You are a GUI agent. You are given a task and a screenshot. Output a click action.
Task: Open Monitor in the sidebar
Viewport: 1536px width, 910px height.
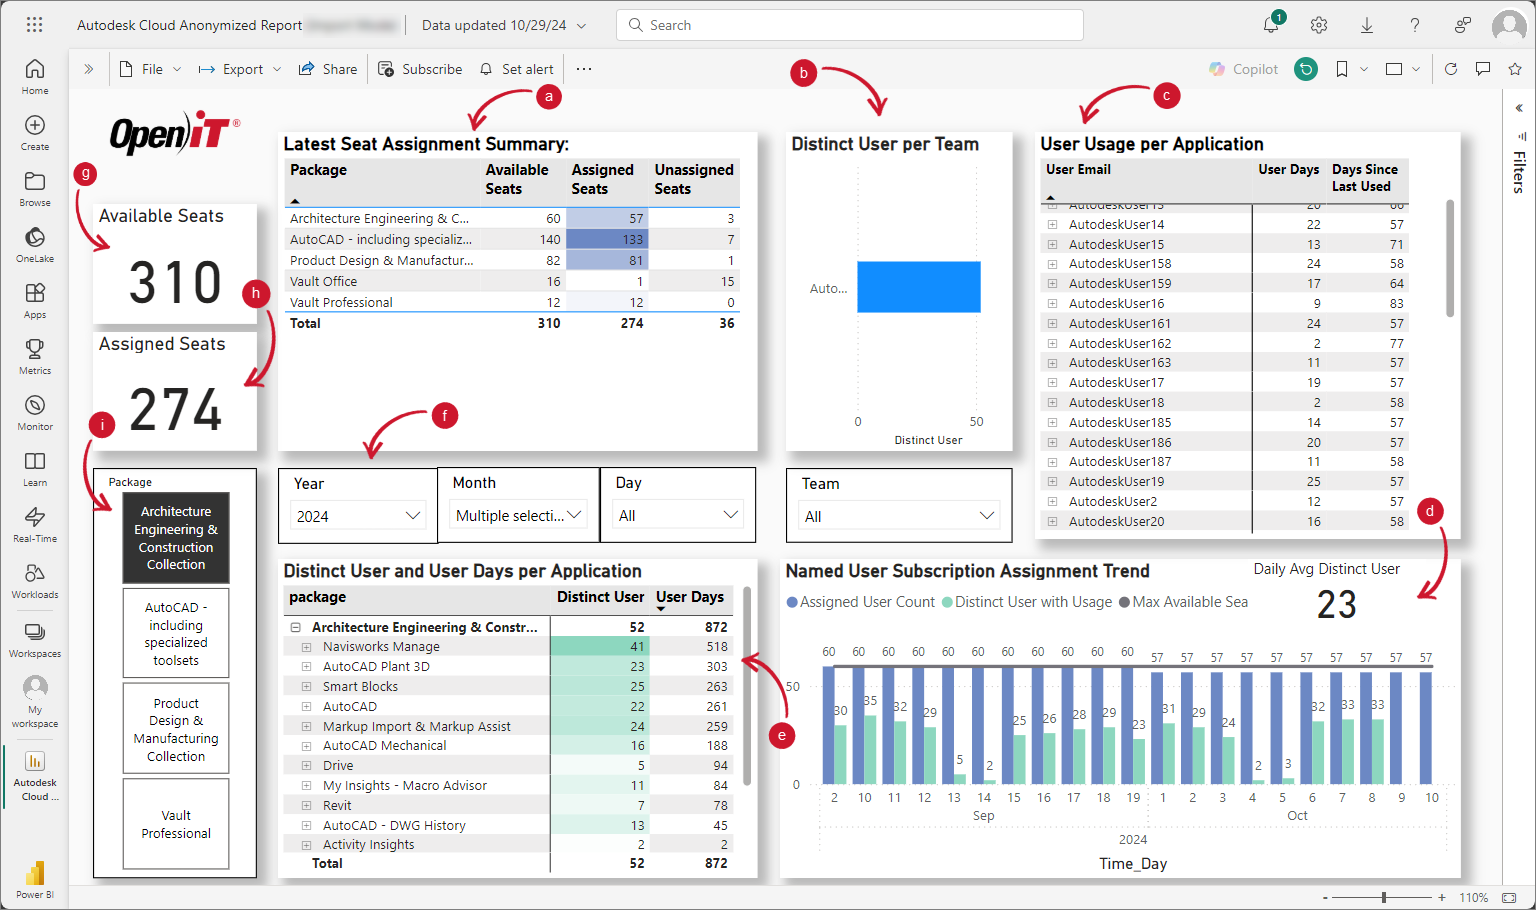point(35,412)
